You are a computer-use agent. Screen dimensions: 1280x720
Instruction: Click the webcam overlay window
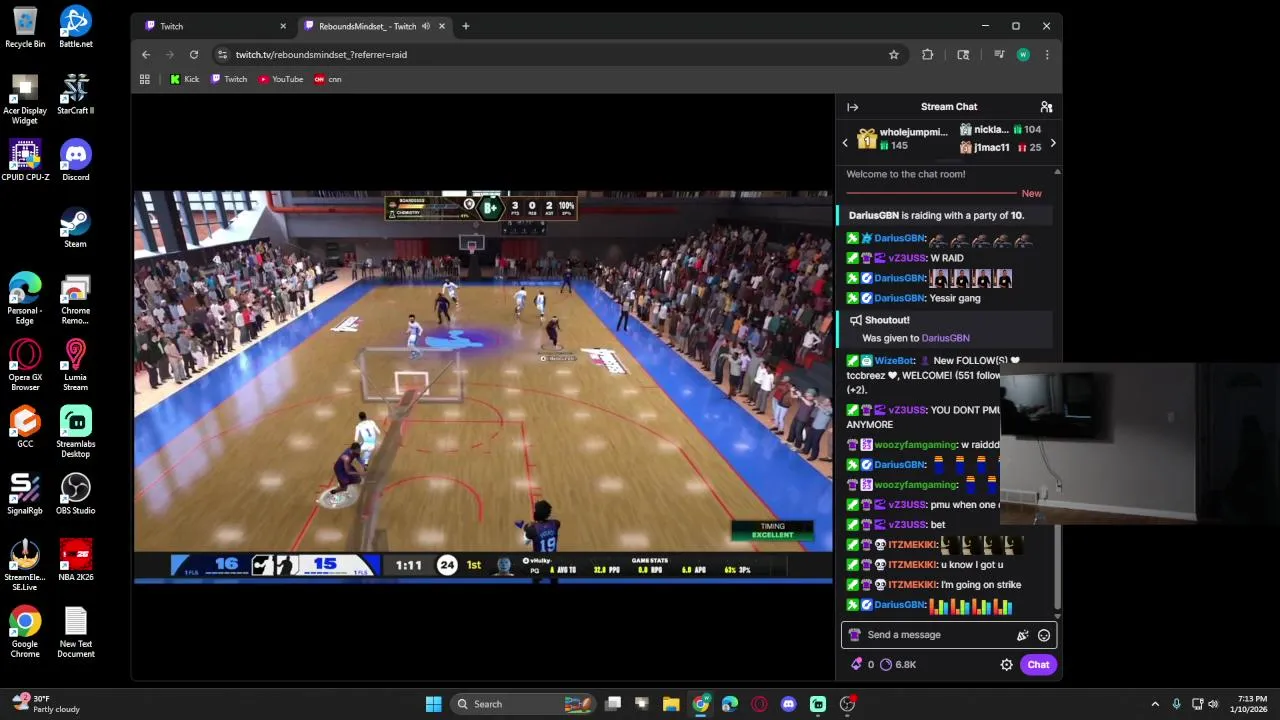point(1140,443)
